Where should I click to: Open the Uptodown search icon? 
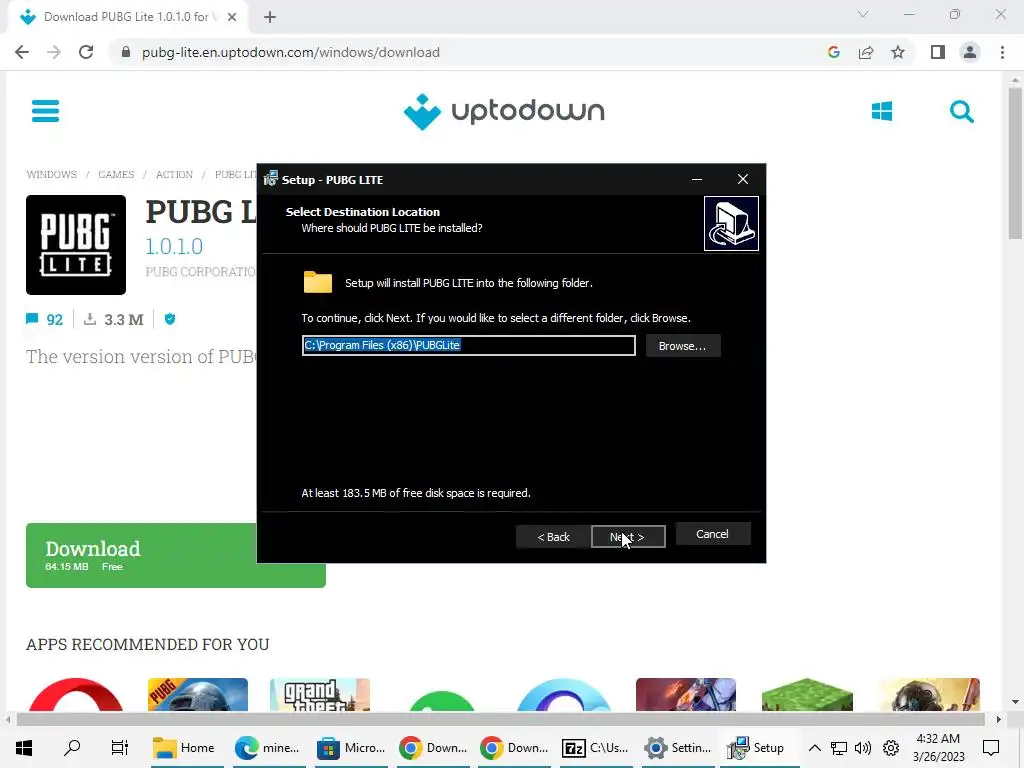(961, 112)
